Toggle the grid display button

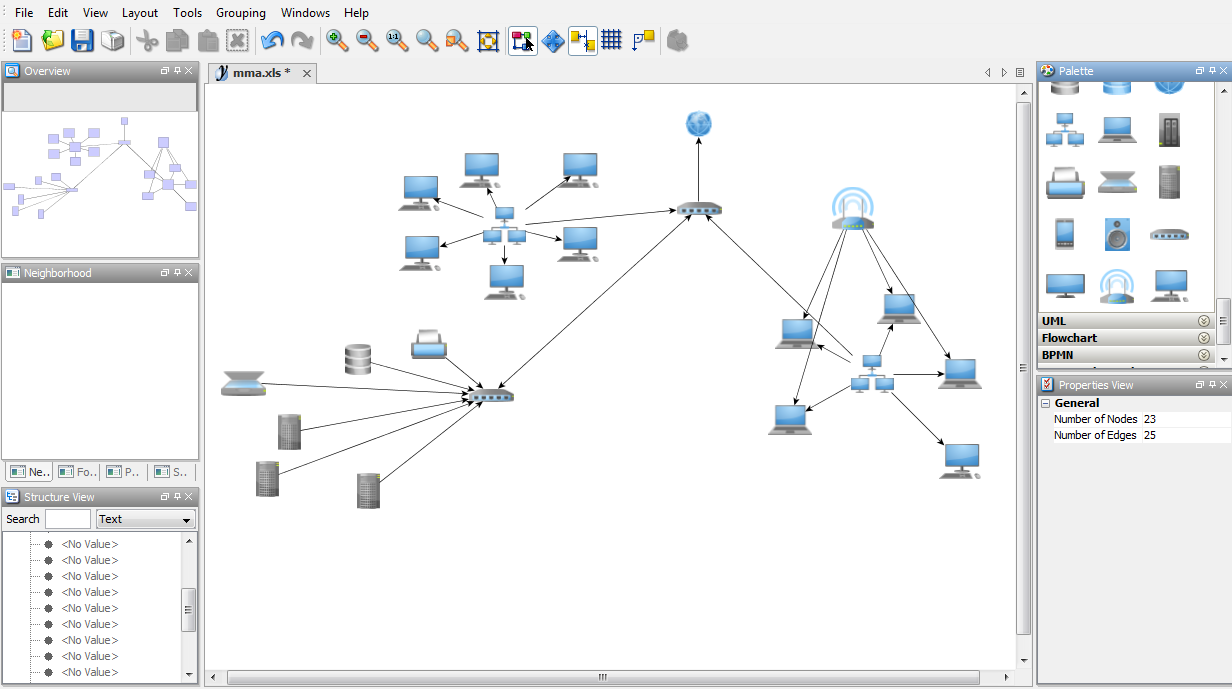pyautogui.click(x=612, y=40)
